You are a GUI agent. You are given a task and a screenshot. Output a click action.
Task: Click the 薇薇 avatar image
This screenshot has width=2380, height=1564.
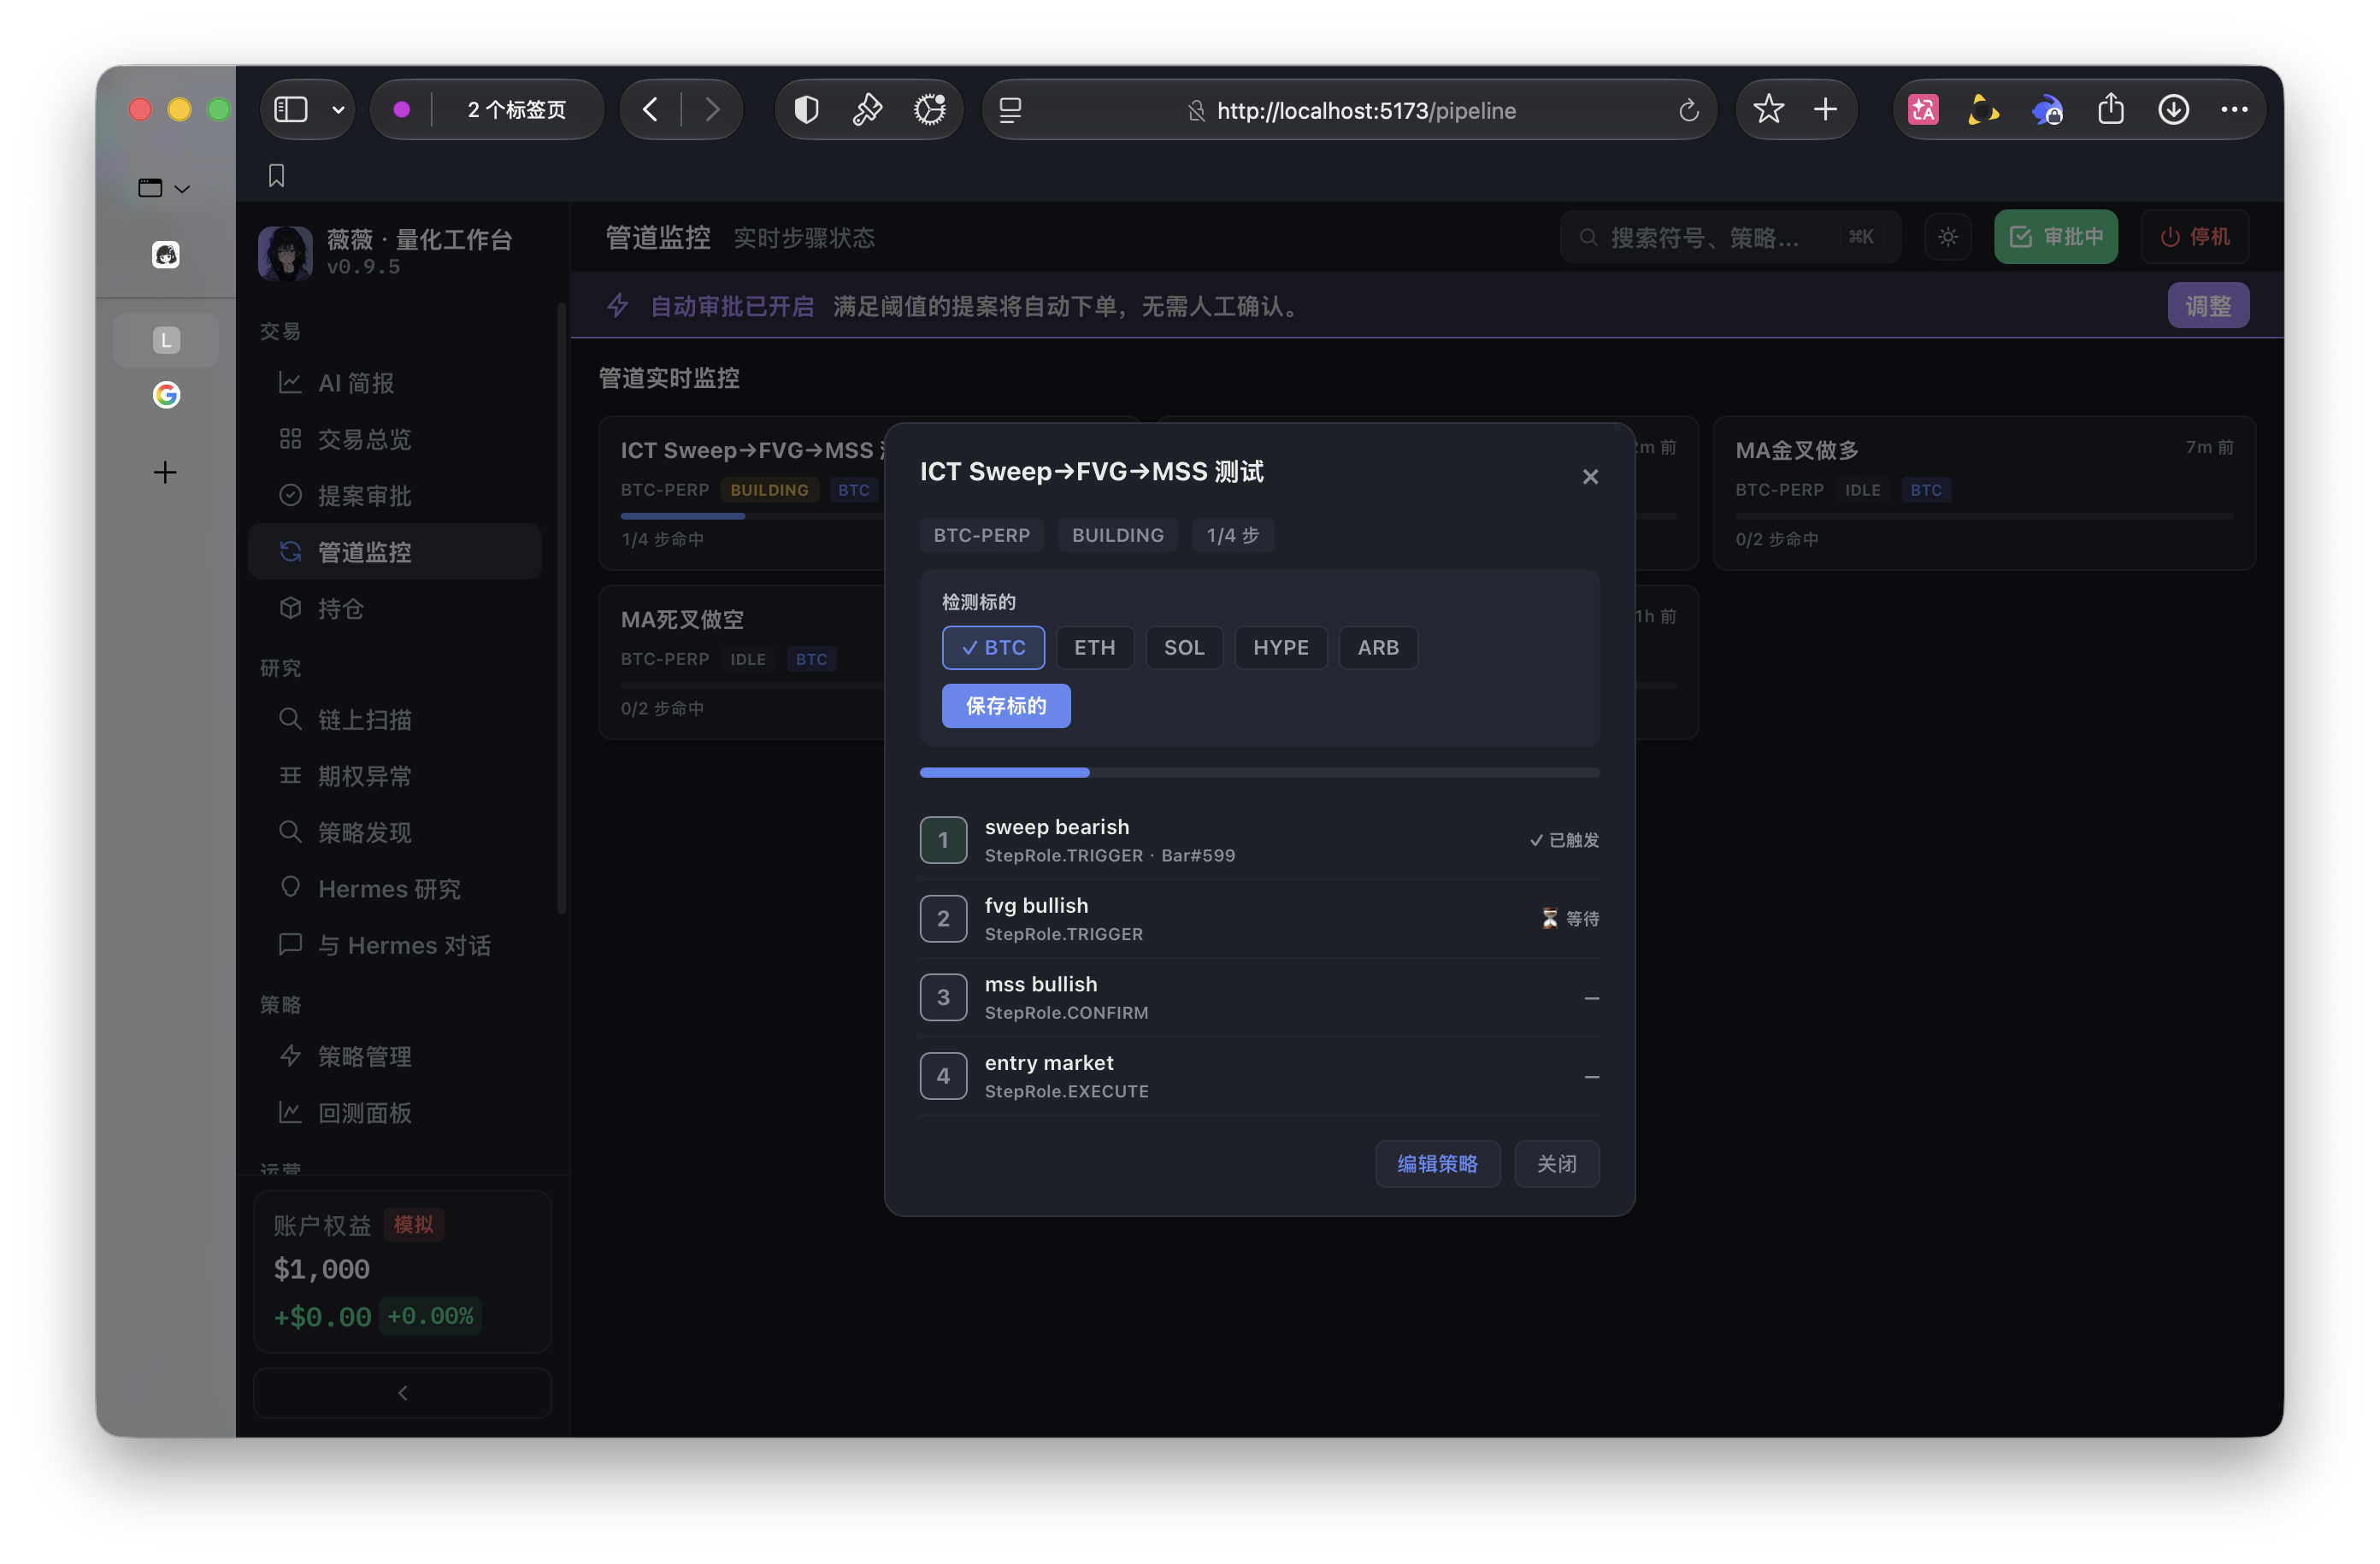point(285,252)
